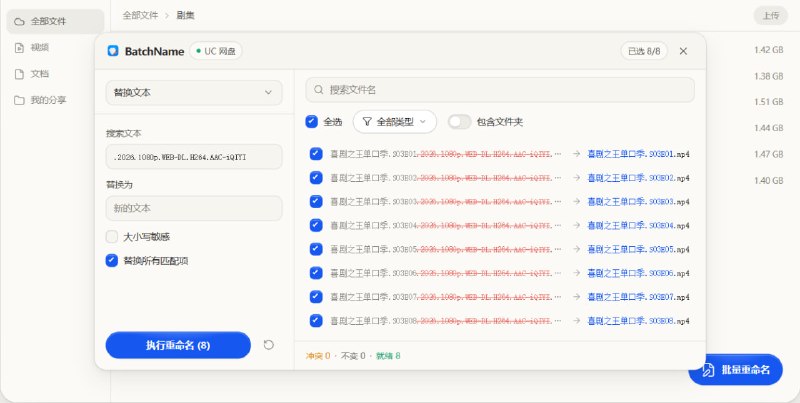Viewport: 800px width, 403px height.
Task: Open the 全部类型 filter dropdown
Action: (394, 122)
